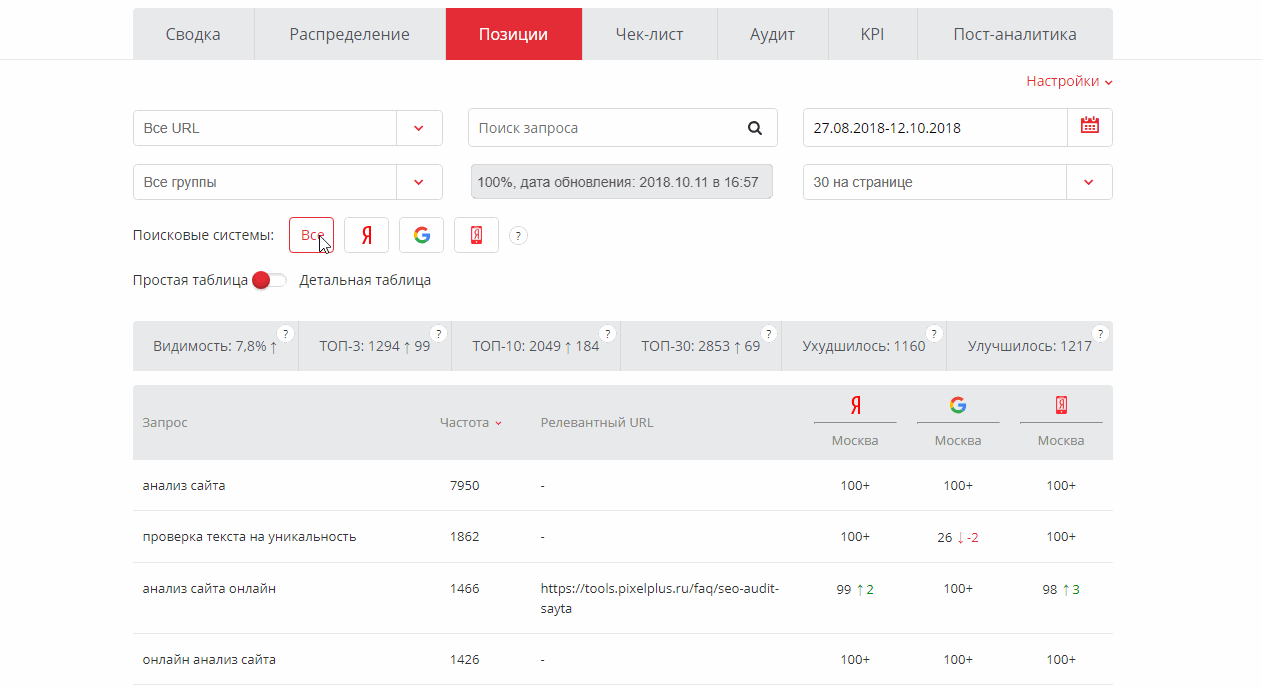Show help tooltip for ТОП-3
This screenshot has height=689, width=1262.
point(438,333)
